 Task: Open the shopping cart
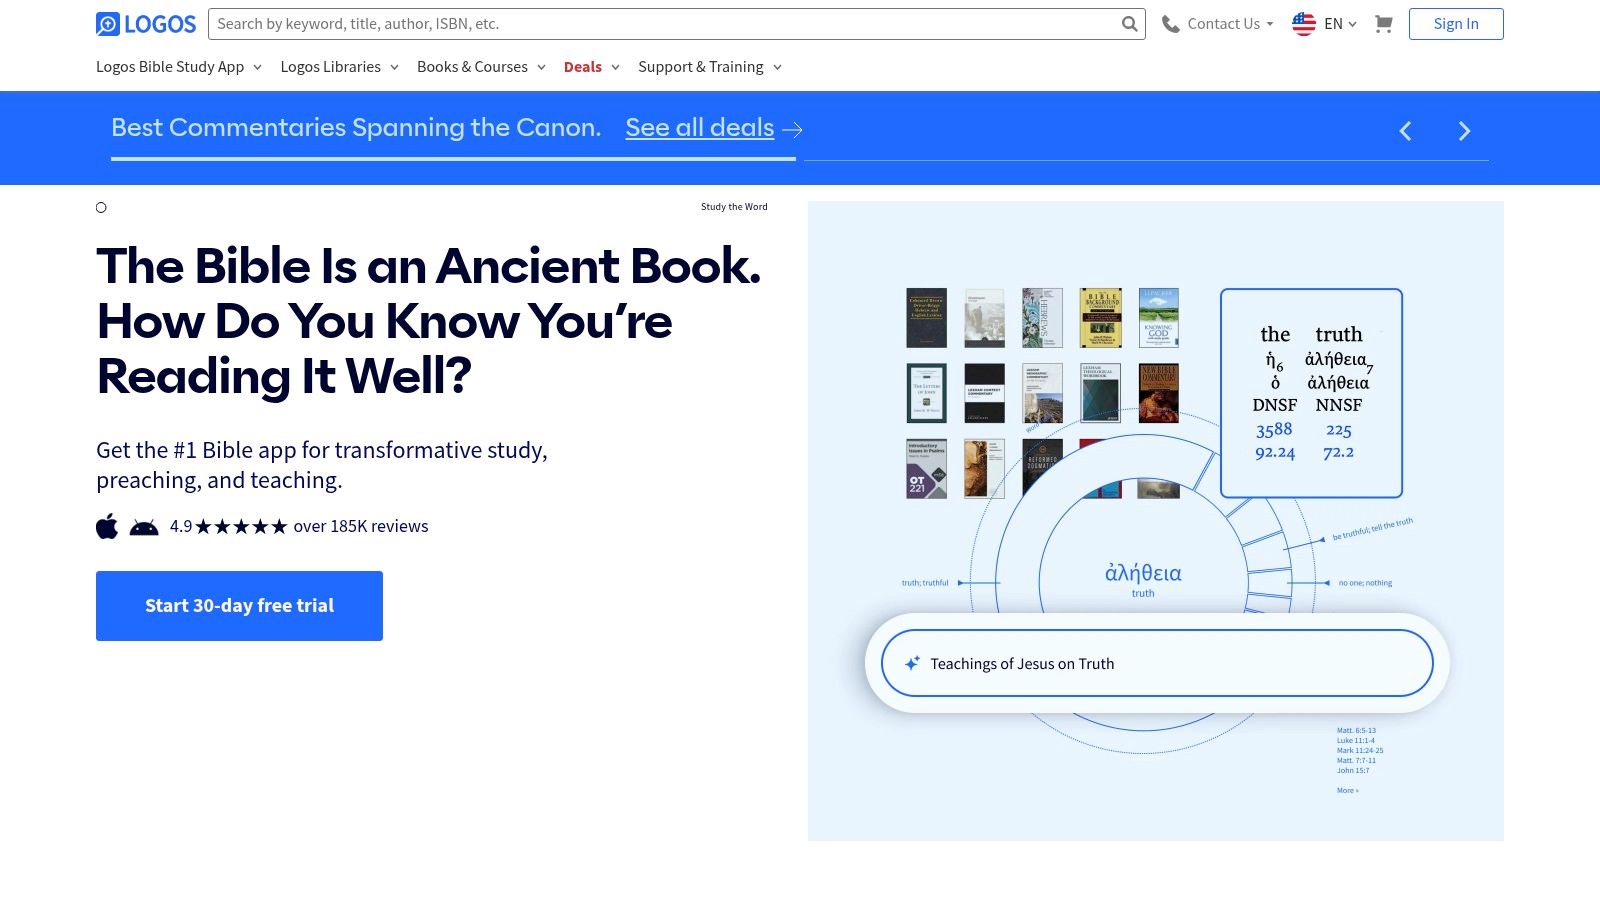pos(1383,24)
